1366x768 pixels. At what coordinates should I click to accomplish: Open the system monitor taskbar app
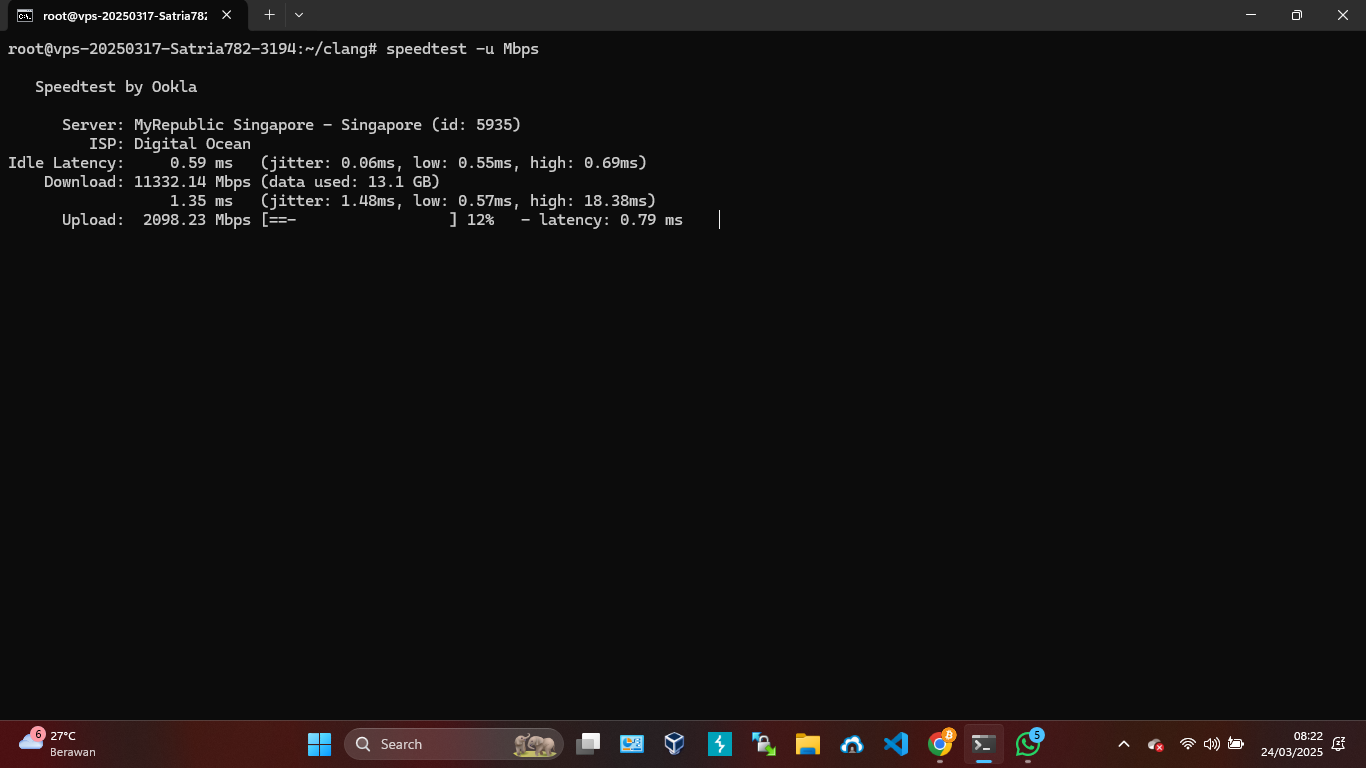[x=631, y=744]
